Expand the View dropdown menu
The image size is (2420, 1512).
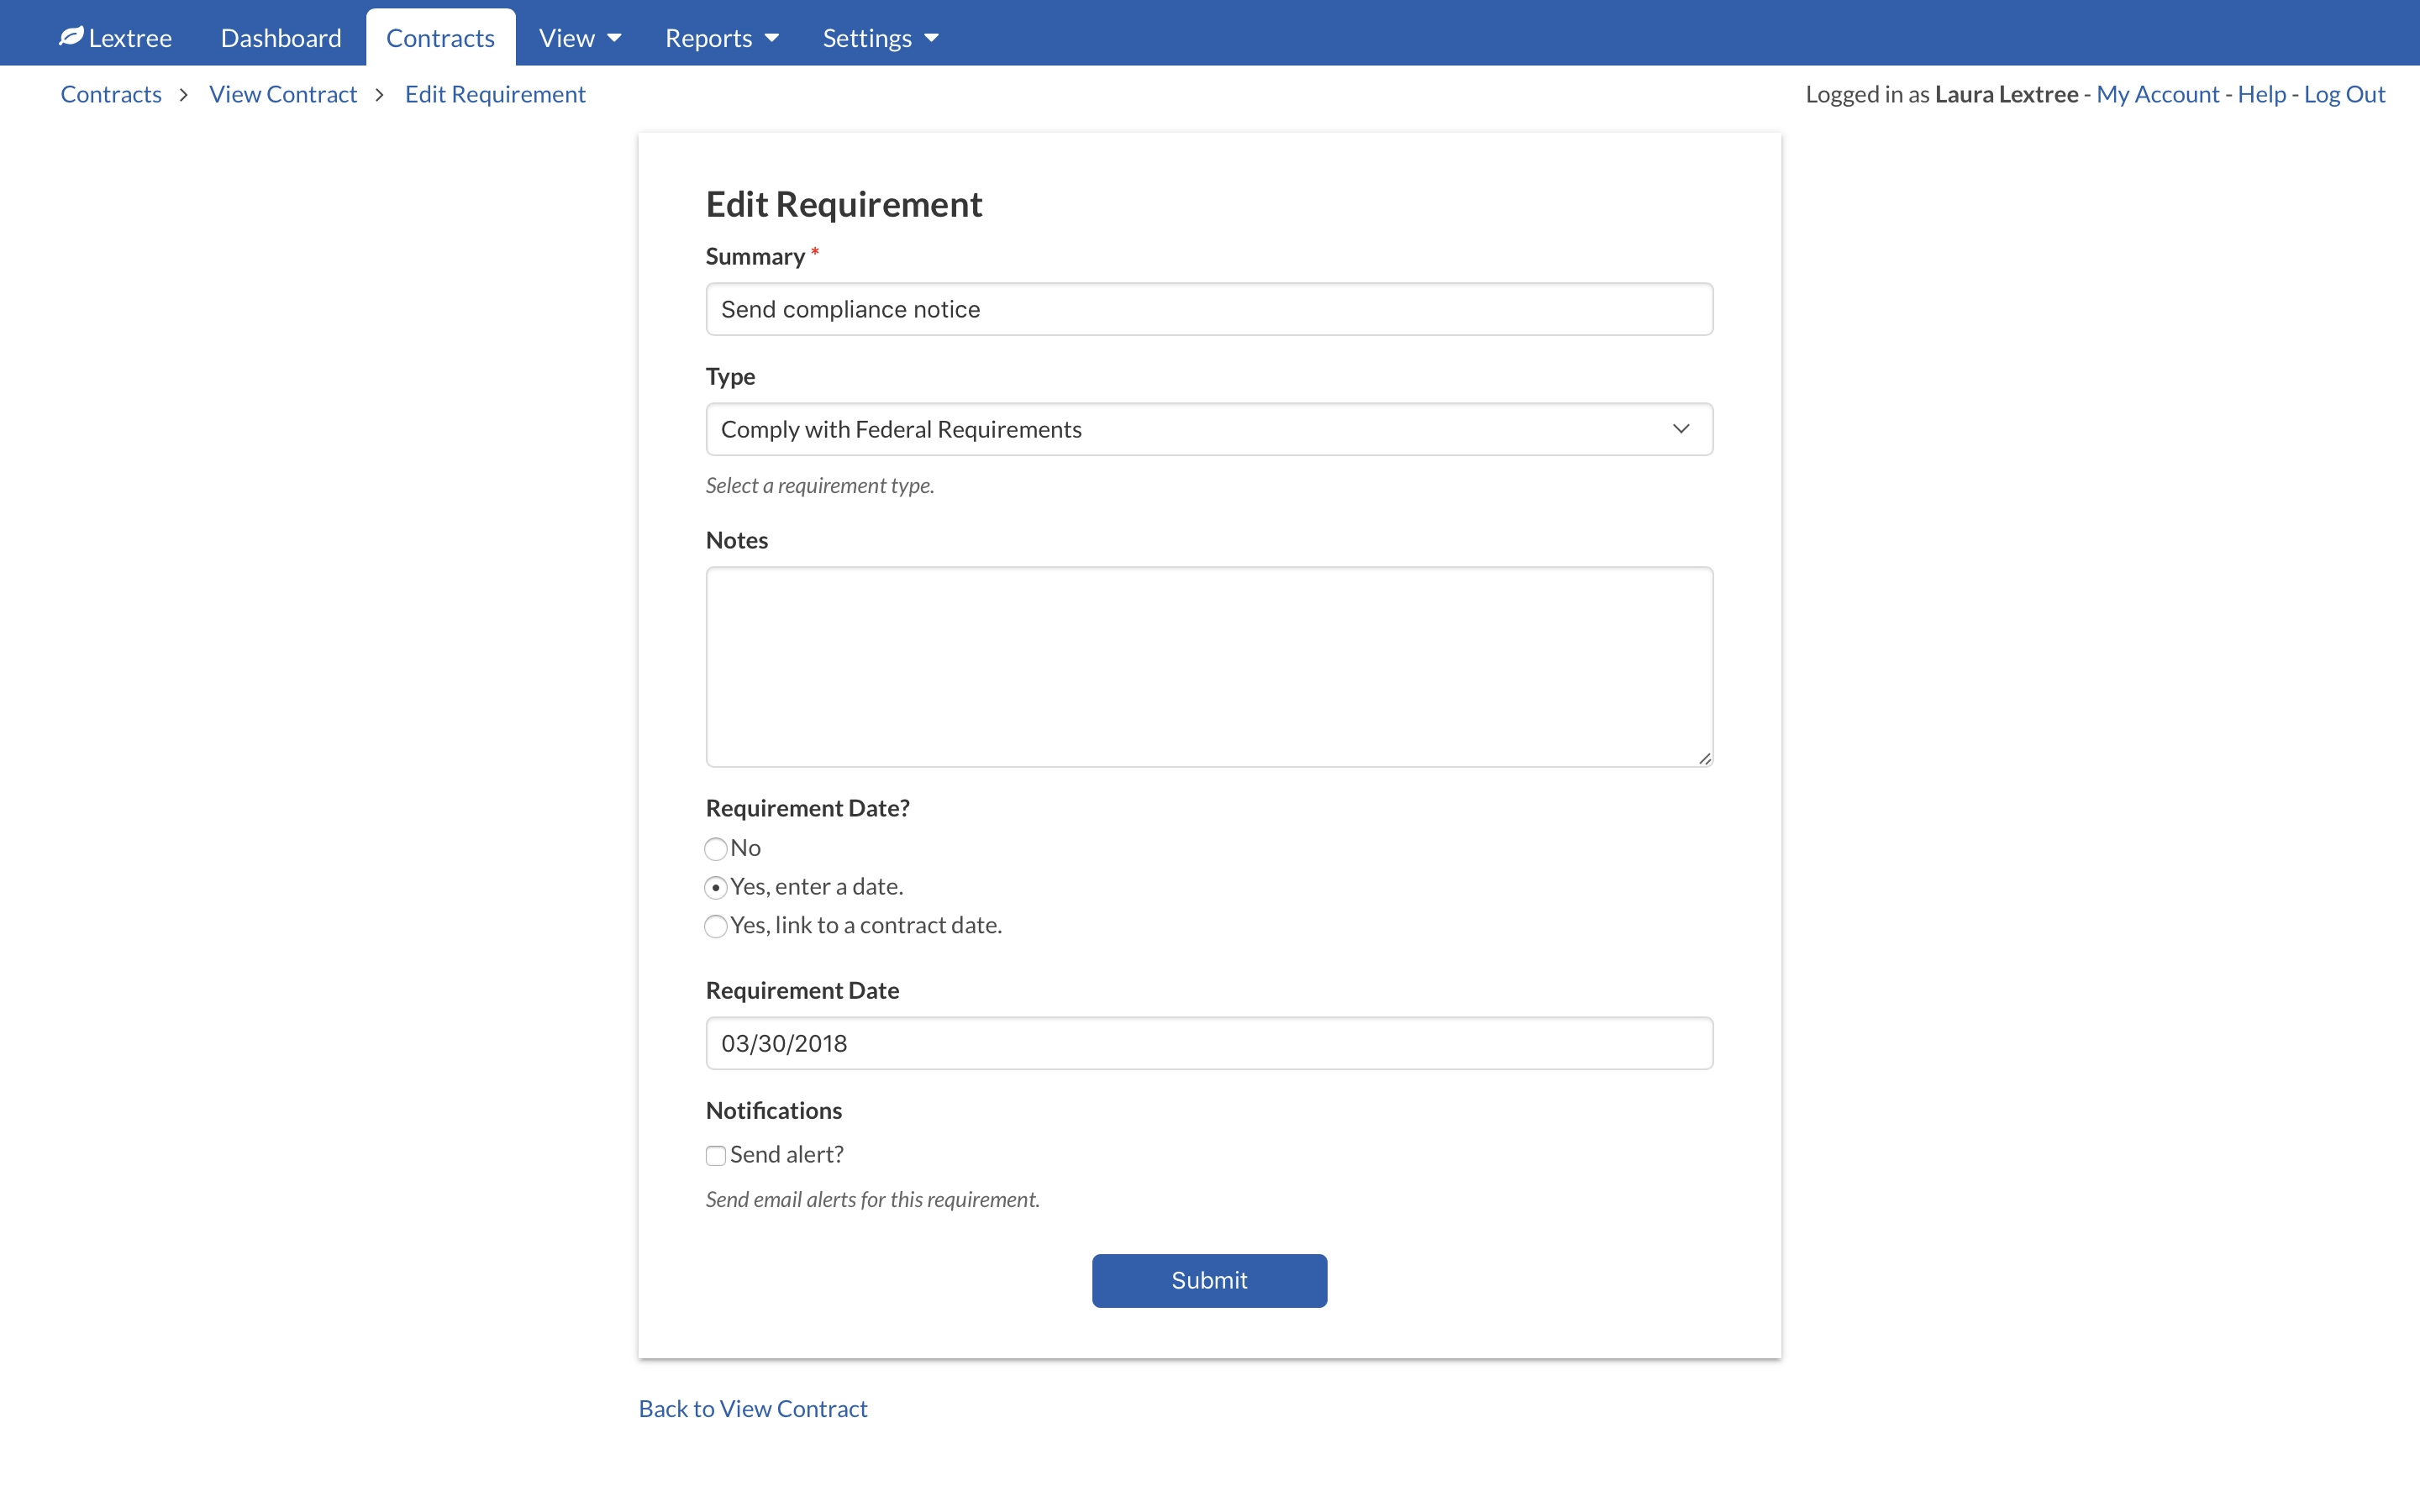[x=578, y=37]
